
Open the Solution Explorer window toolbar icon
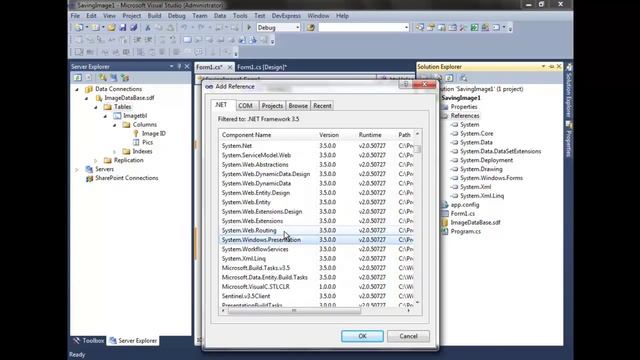coord(420,27)
